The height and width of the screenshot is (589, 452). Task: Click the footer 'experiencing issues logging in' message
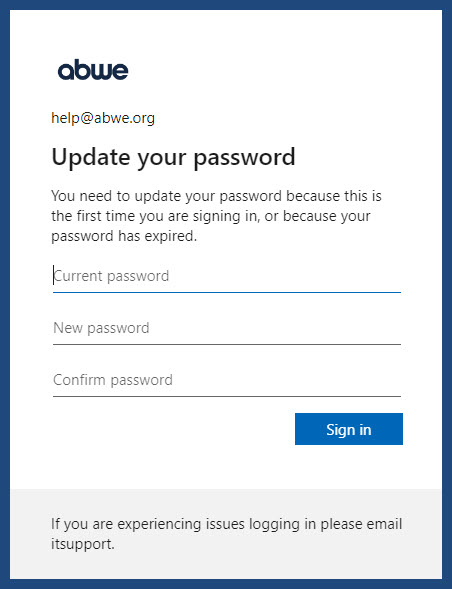(x=227, y=524)
